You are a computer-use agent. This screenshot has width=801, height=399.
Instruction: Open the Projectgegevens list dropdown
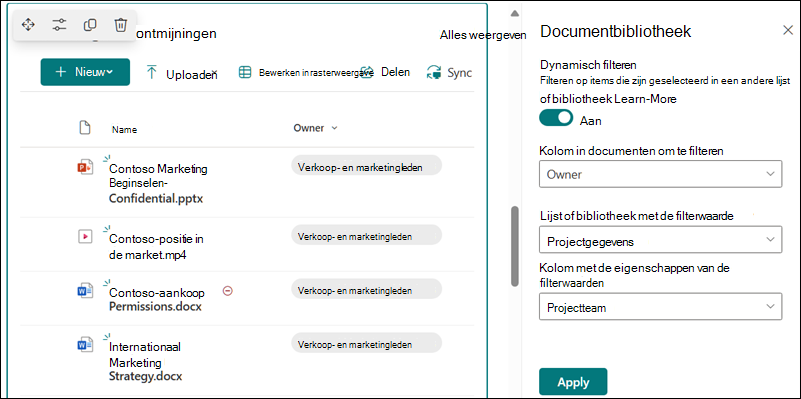point(661,240)
